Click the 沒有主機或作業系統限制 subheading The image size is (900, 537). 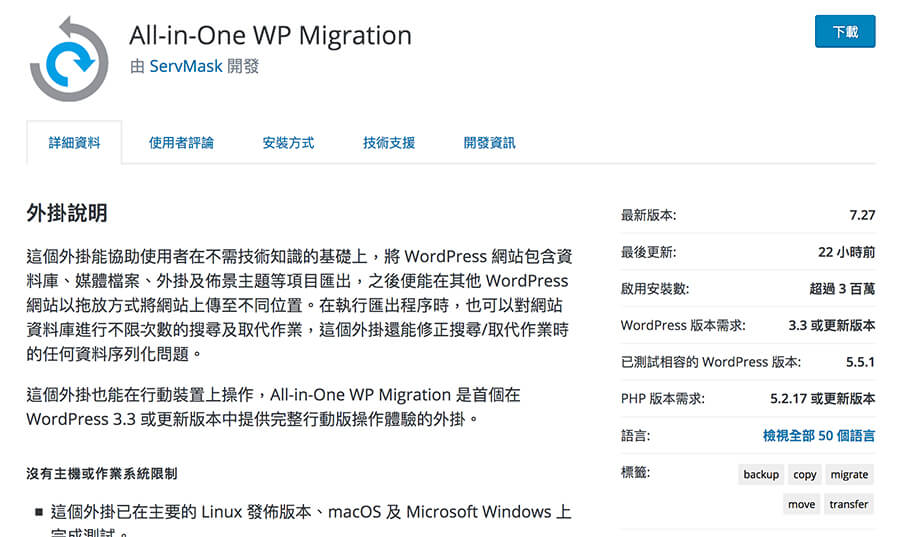(102, 473)
